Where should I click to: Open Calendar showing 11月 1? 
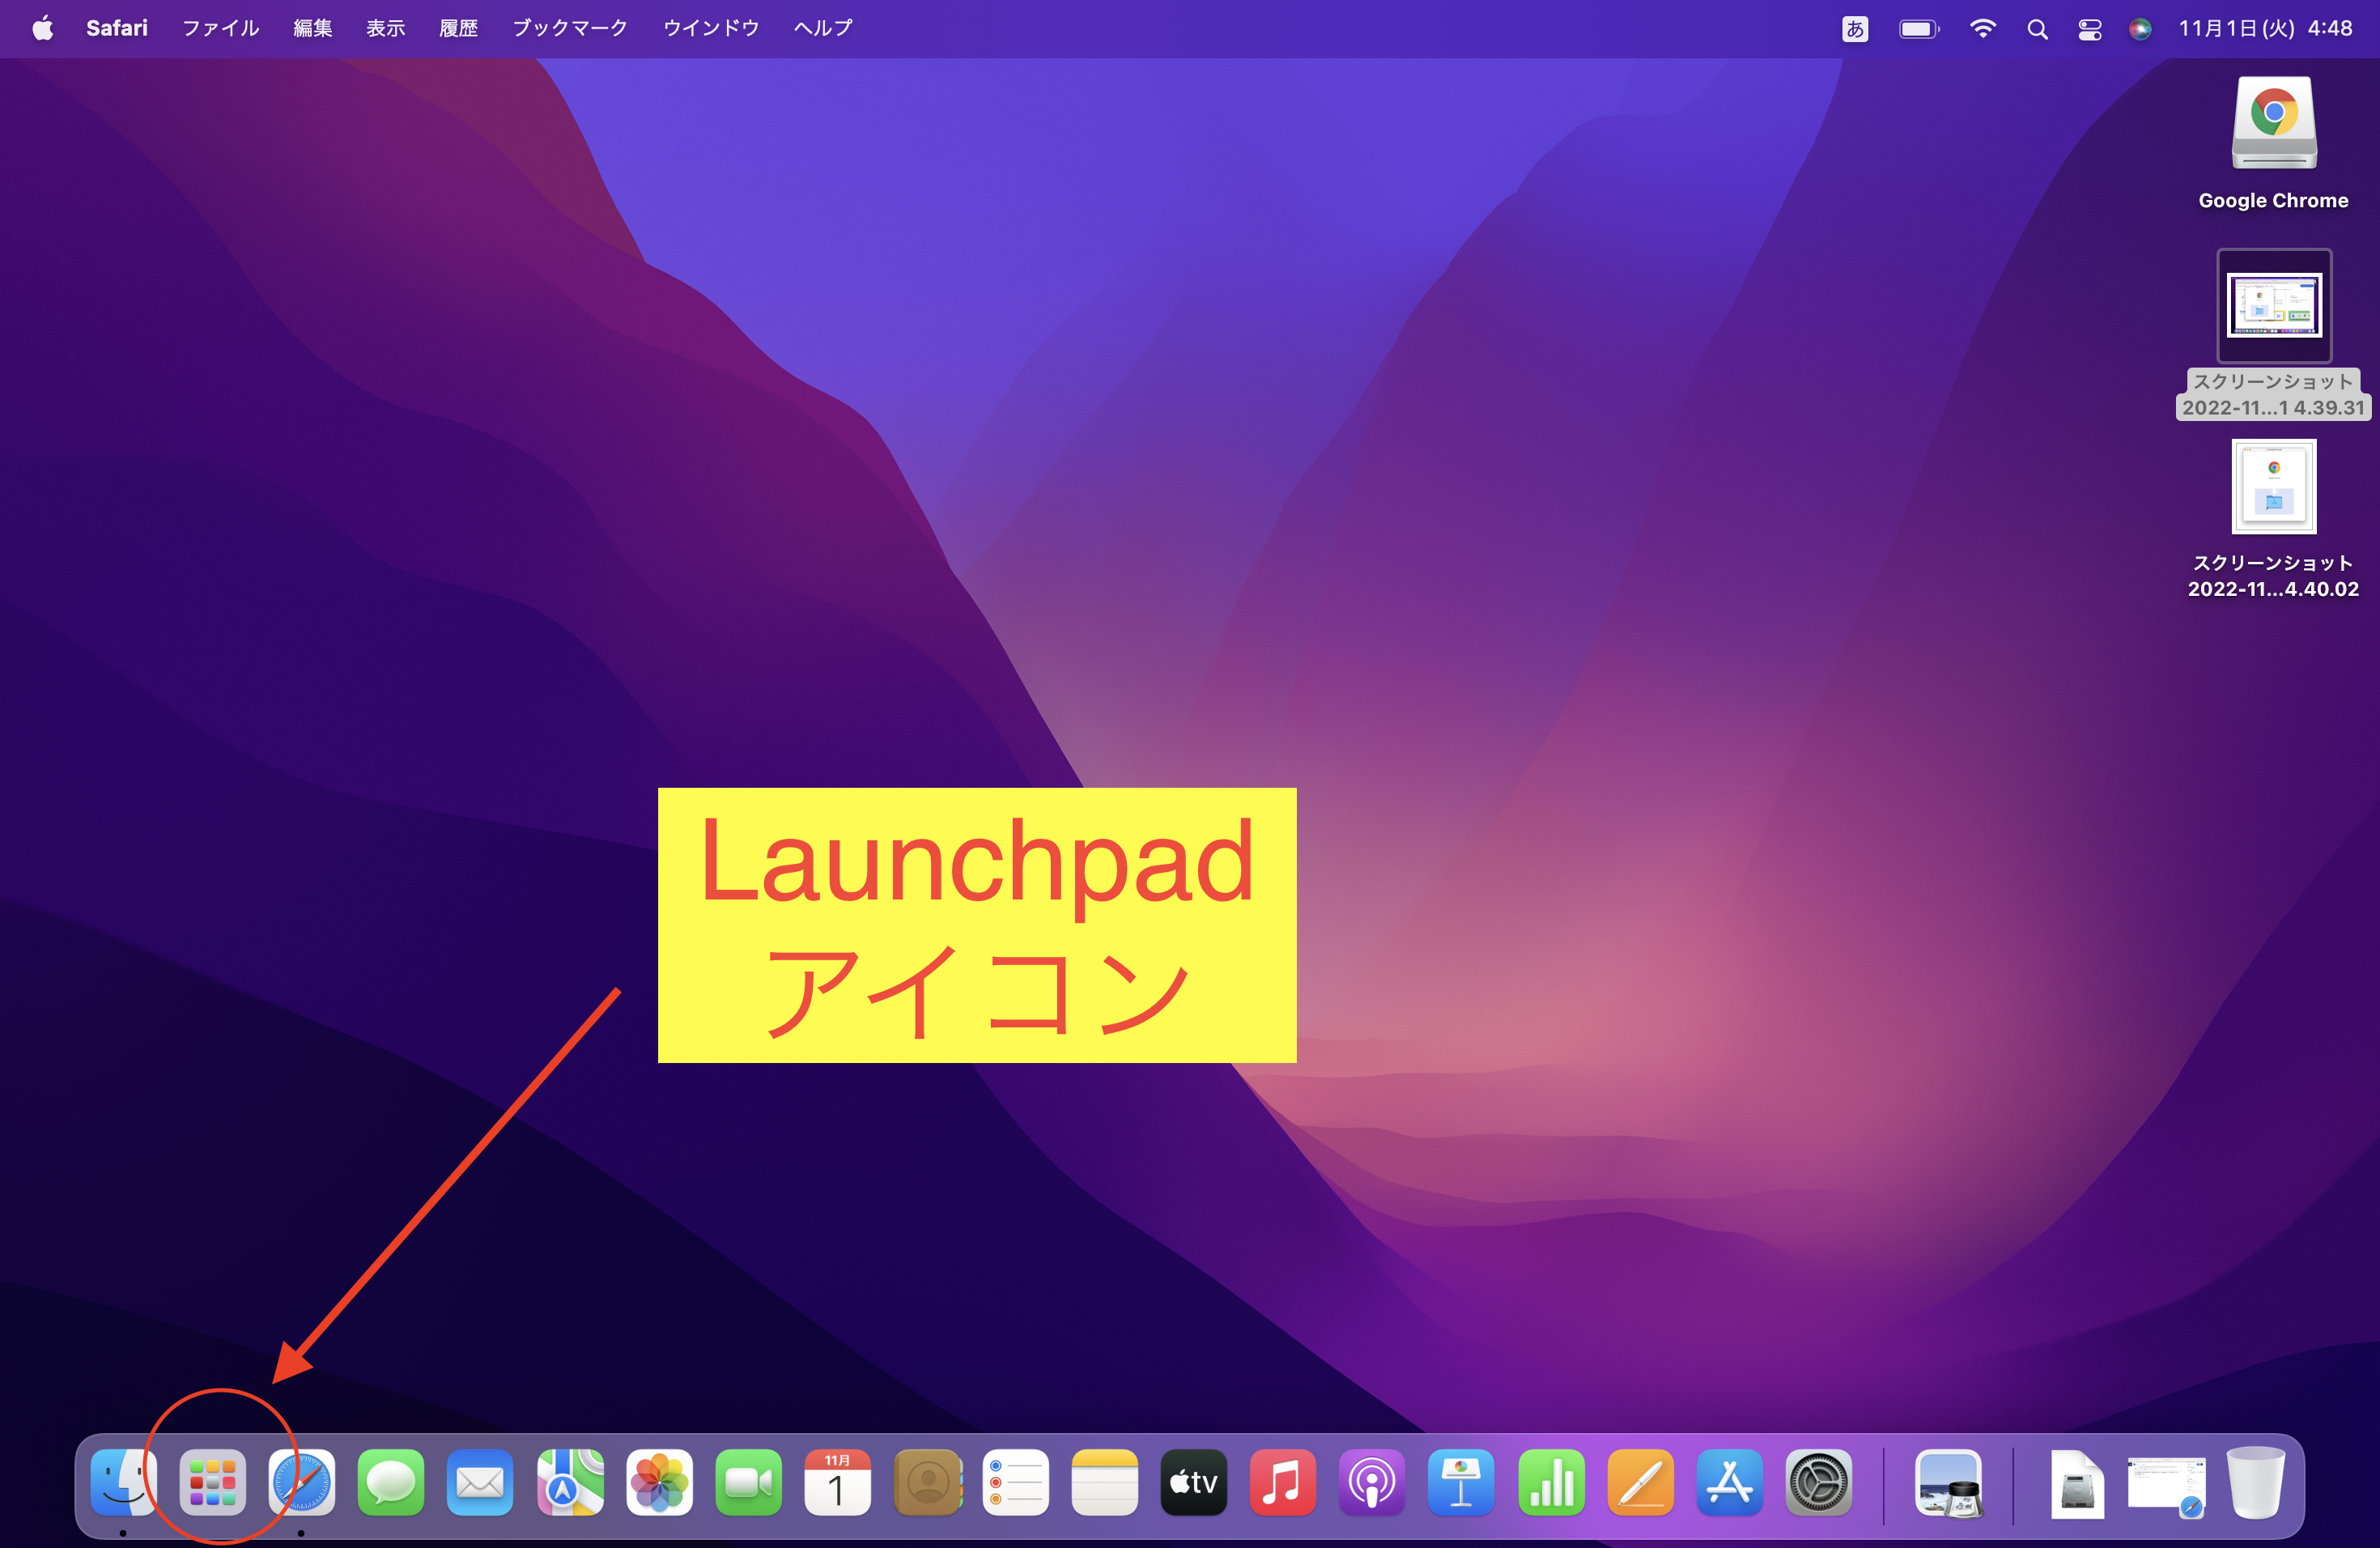pos(837,1482)
